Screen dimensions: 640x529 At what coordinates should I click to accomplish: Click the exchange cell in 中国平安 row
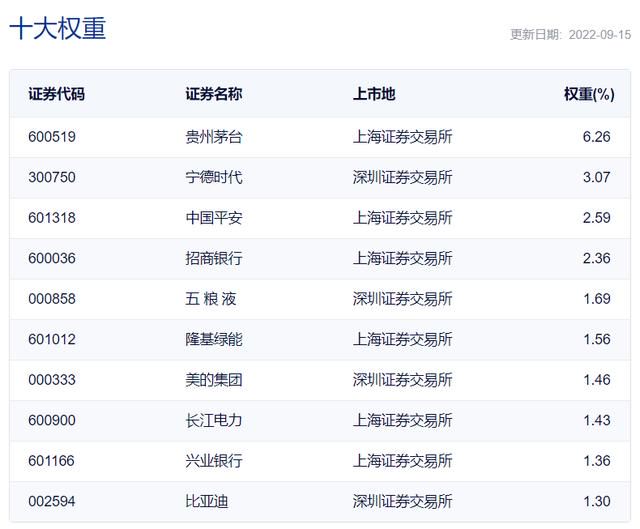tap(402, 218)
